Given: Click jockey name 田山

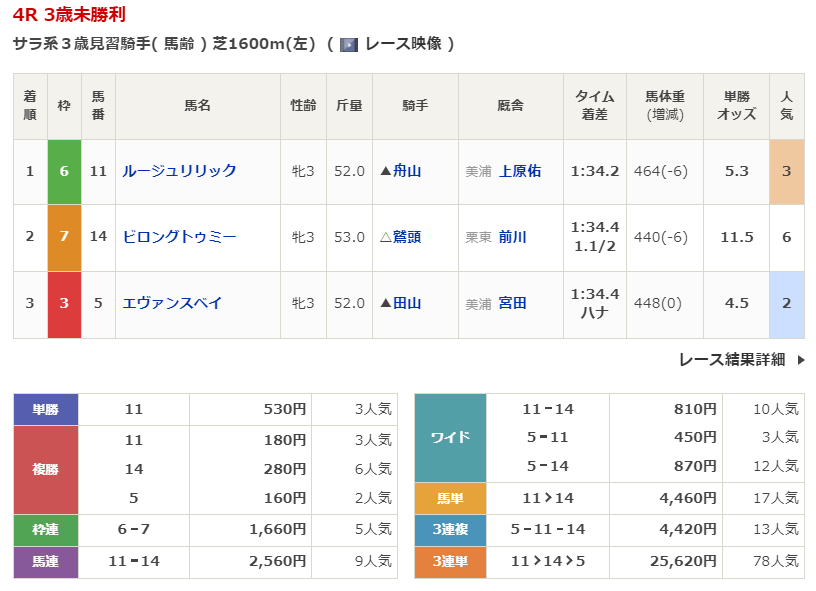Looking at the screenshot, I should (x=407, y=303).
